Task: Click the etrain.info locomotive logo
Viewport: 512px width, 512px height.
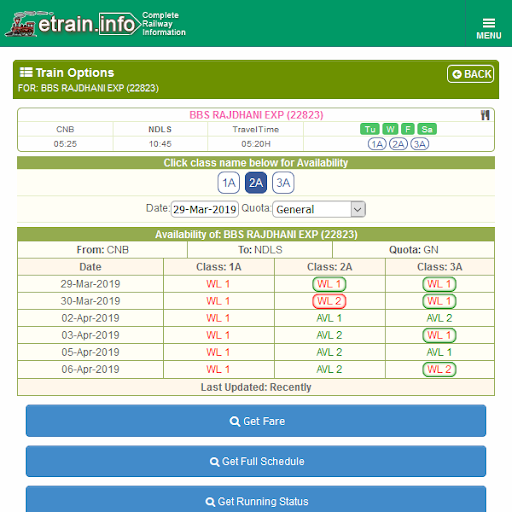Action: pos(21,24)
